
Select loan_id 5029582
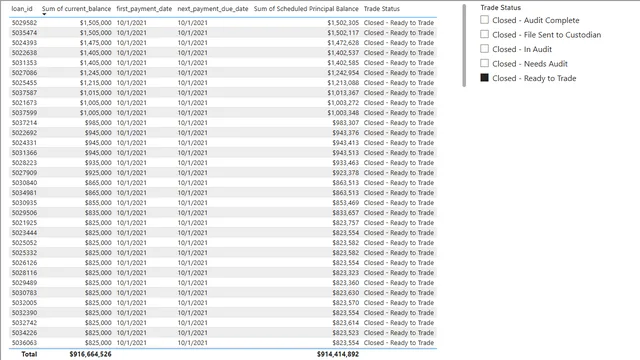24,23
